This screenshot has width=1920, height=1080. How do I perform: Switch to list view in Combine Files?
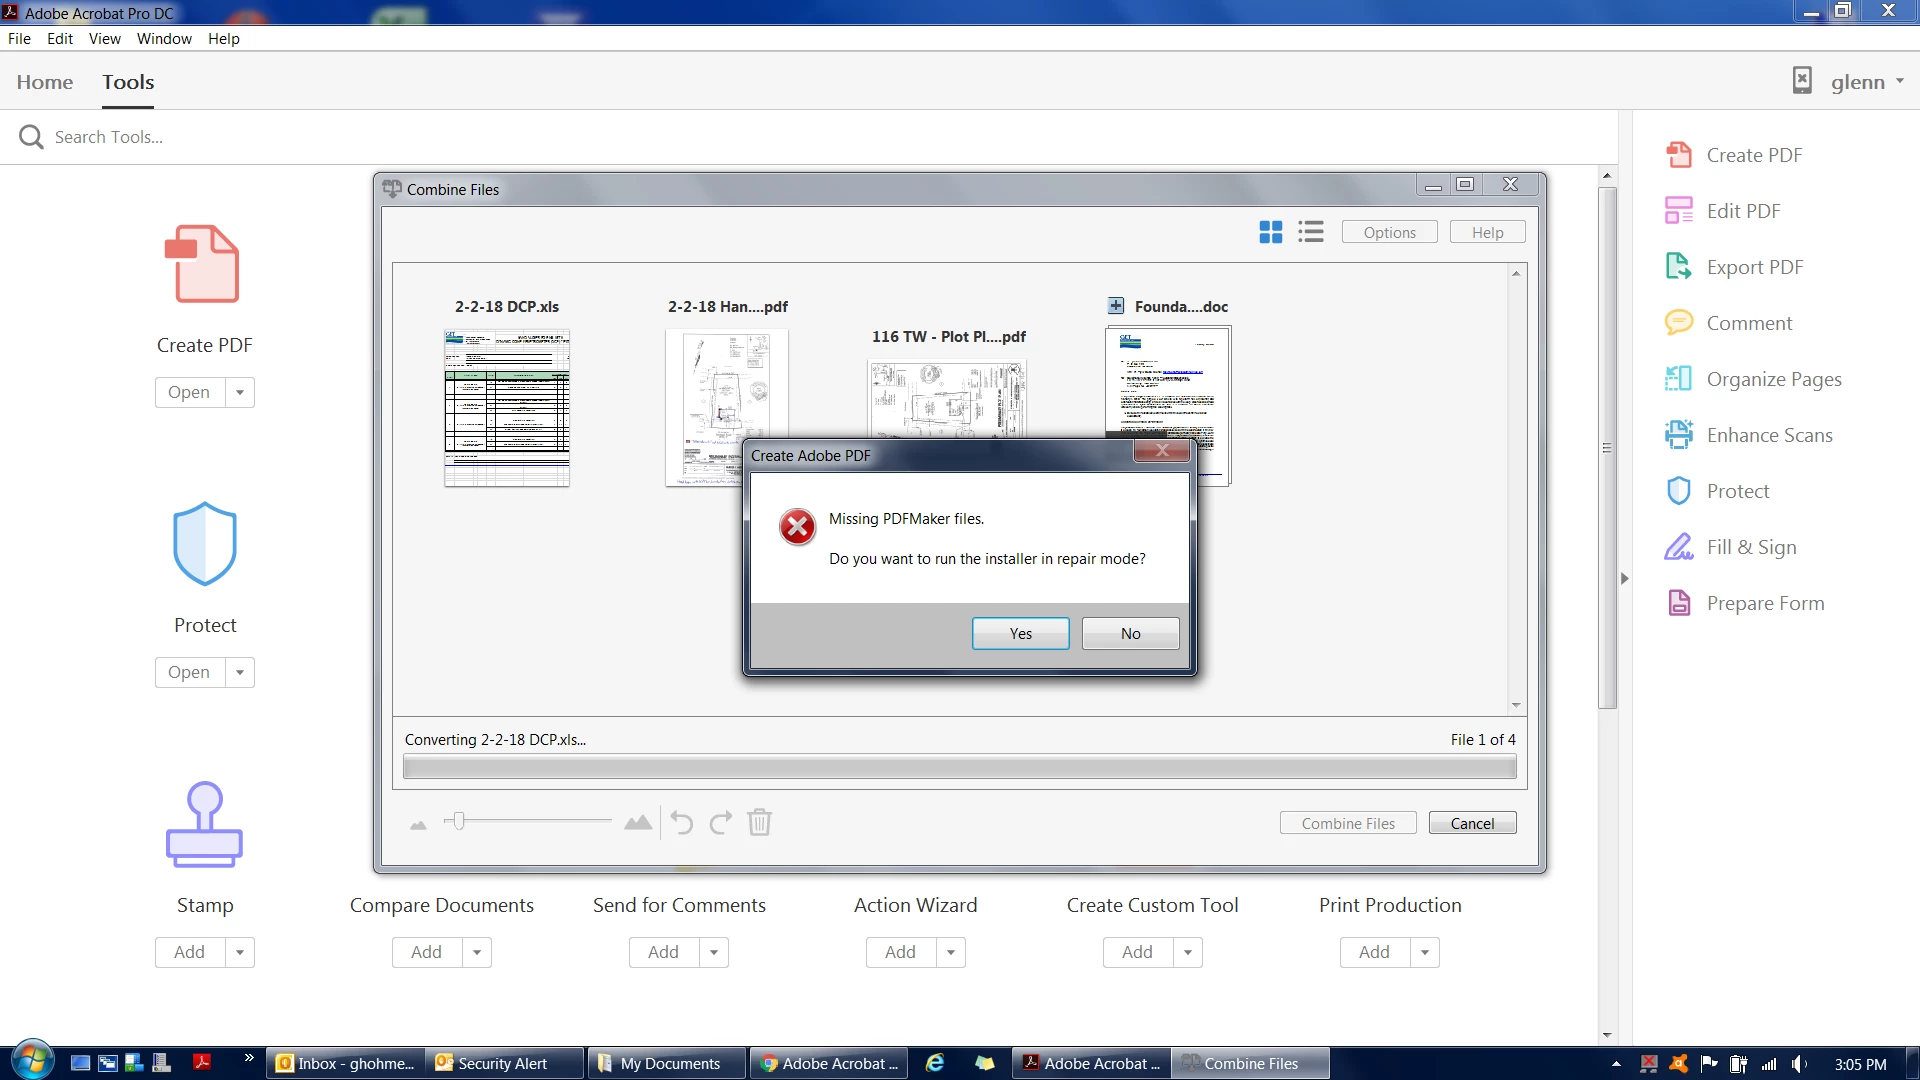click(1310, 232)
